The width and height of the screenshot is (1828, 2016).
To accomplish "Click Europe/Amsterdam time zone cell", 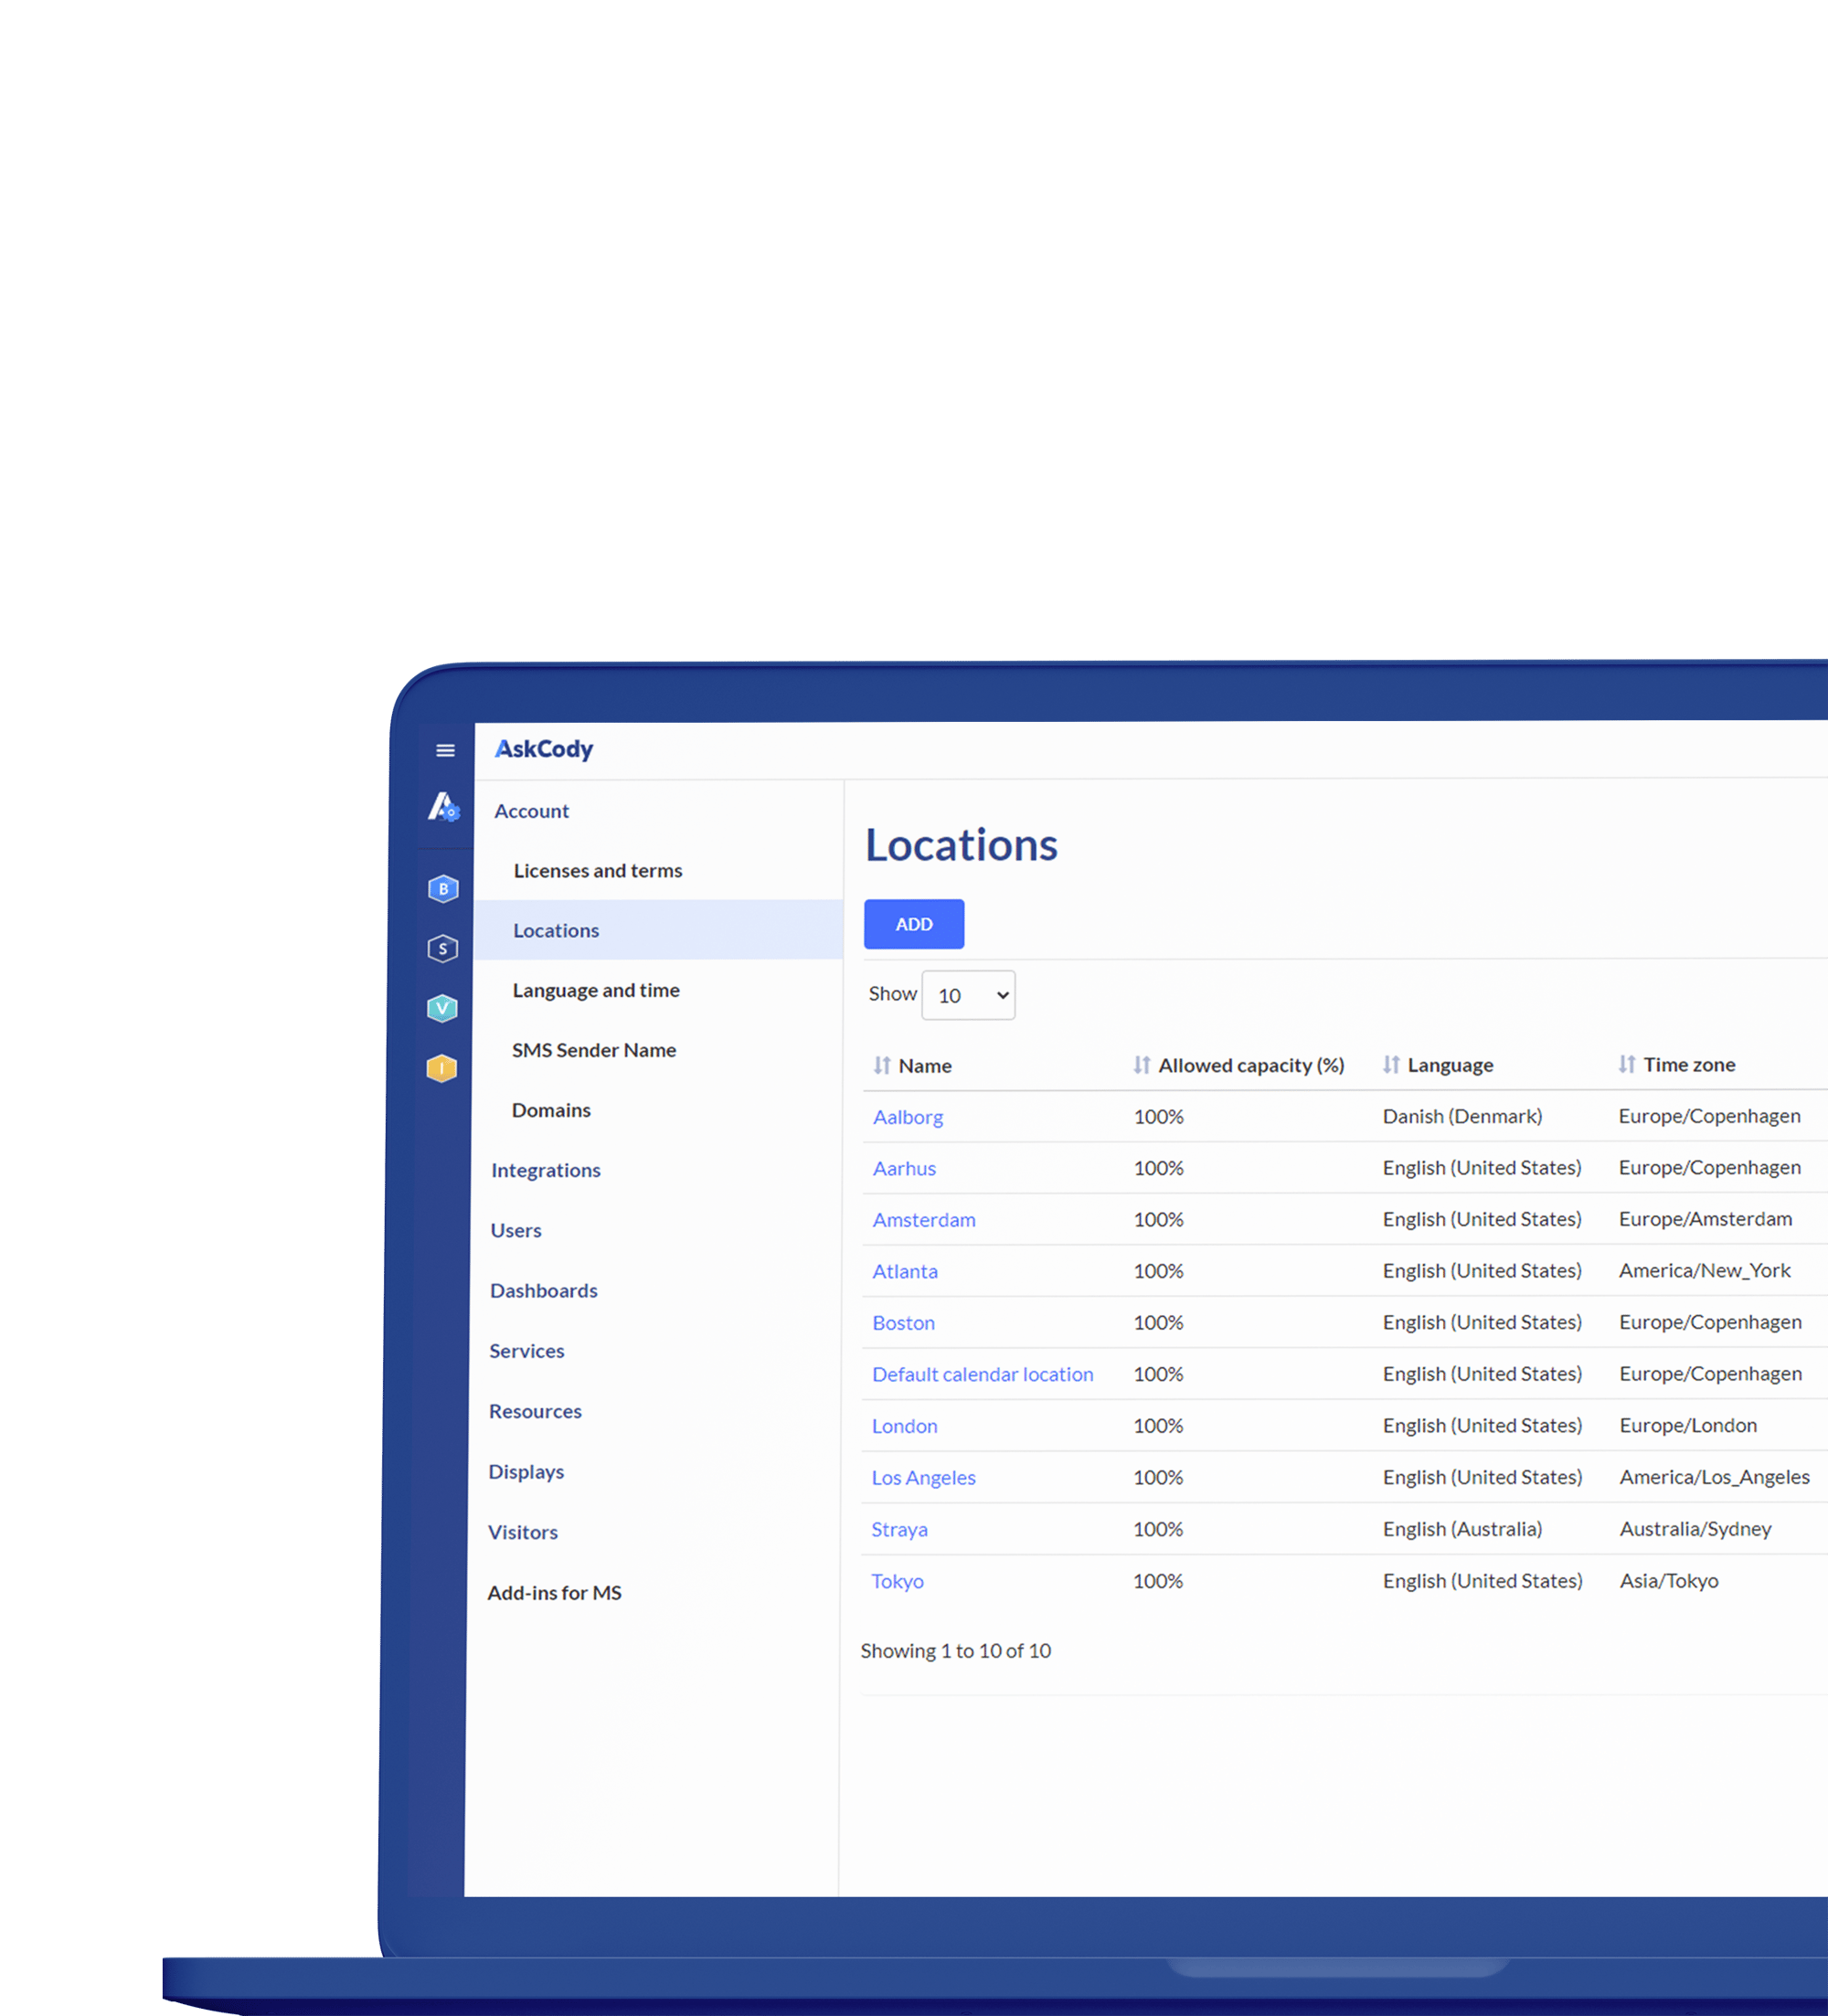I will pos(1705,1219).
